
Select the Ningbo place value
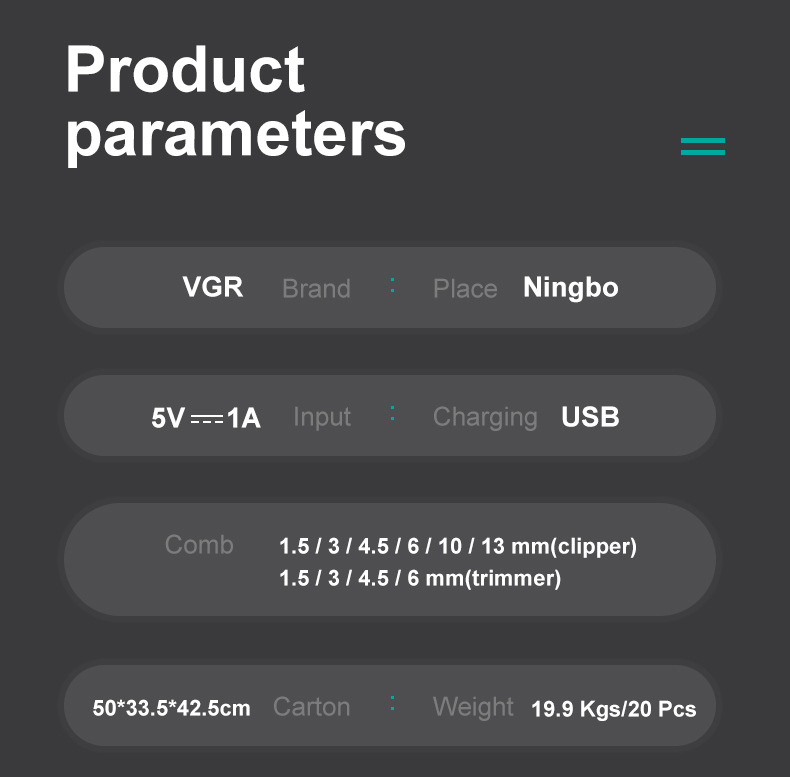(571, 288)
